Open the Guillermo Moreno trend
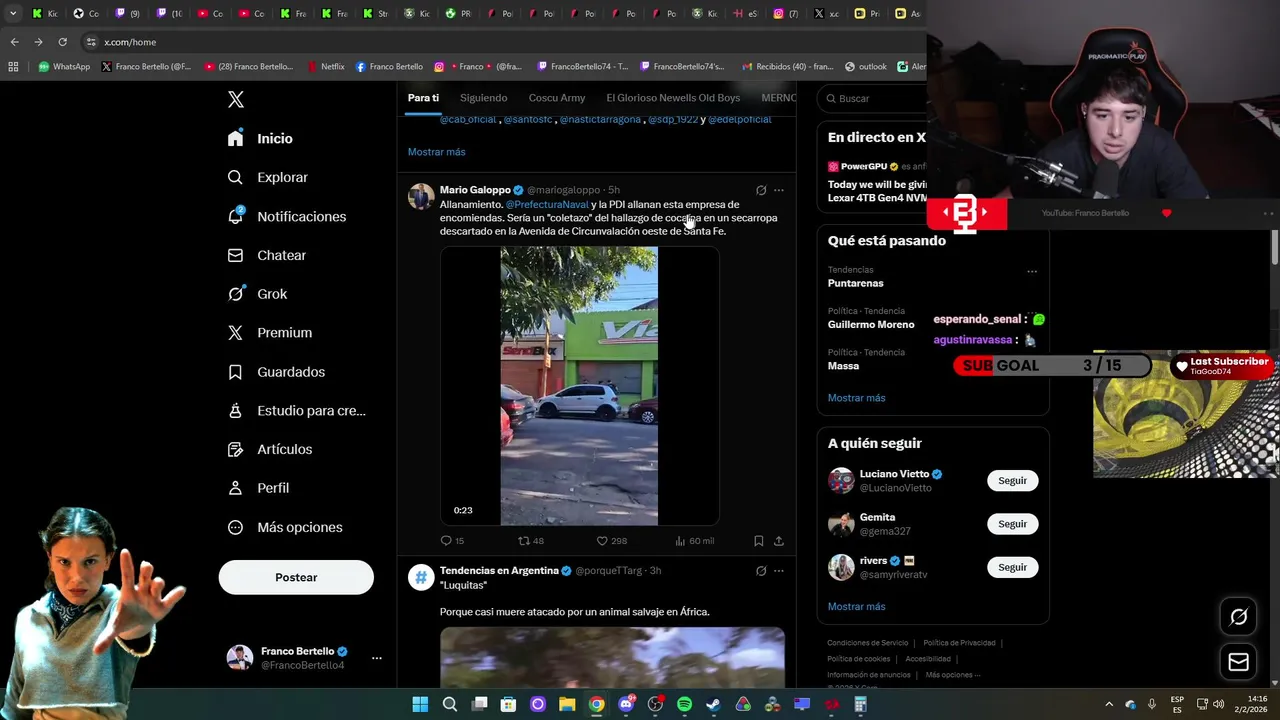The image size is (1280, 720). [x=871, y=324]
